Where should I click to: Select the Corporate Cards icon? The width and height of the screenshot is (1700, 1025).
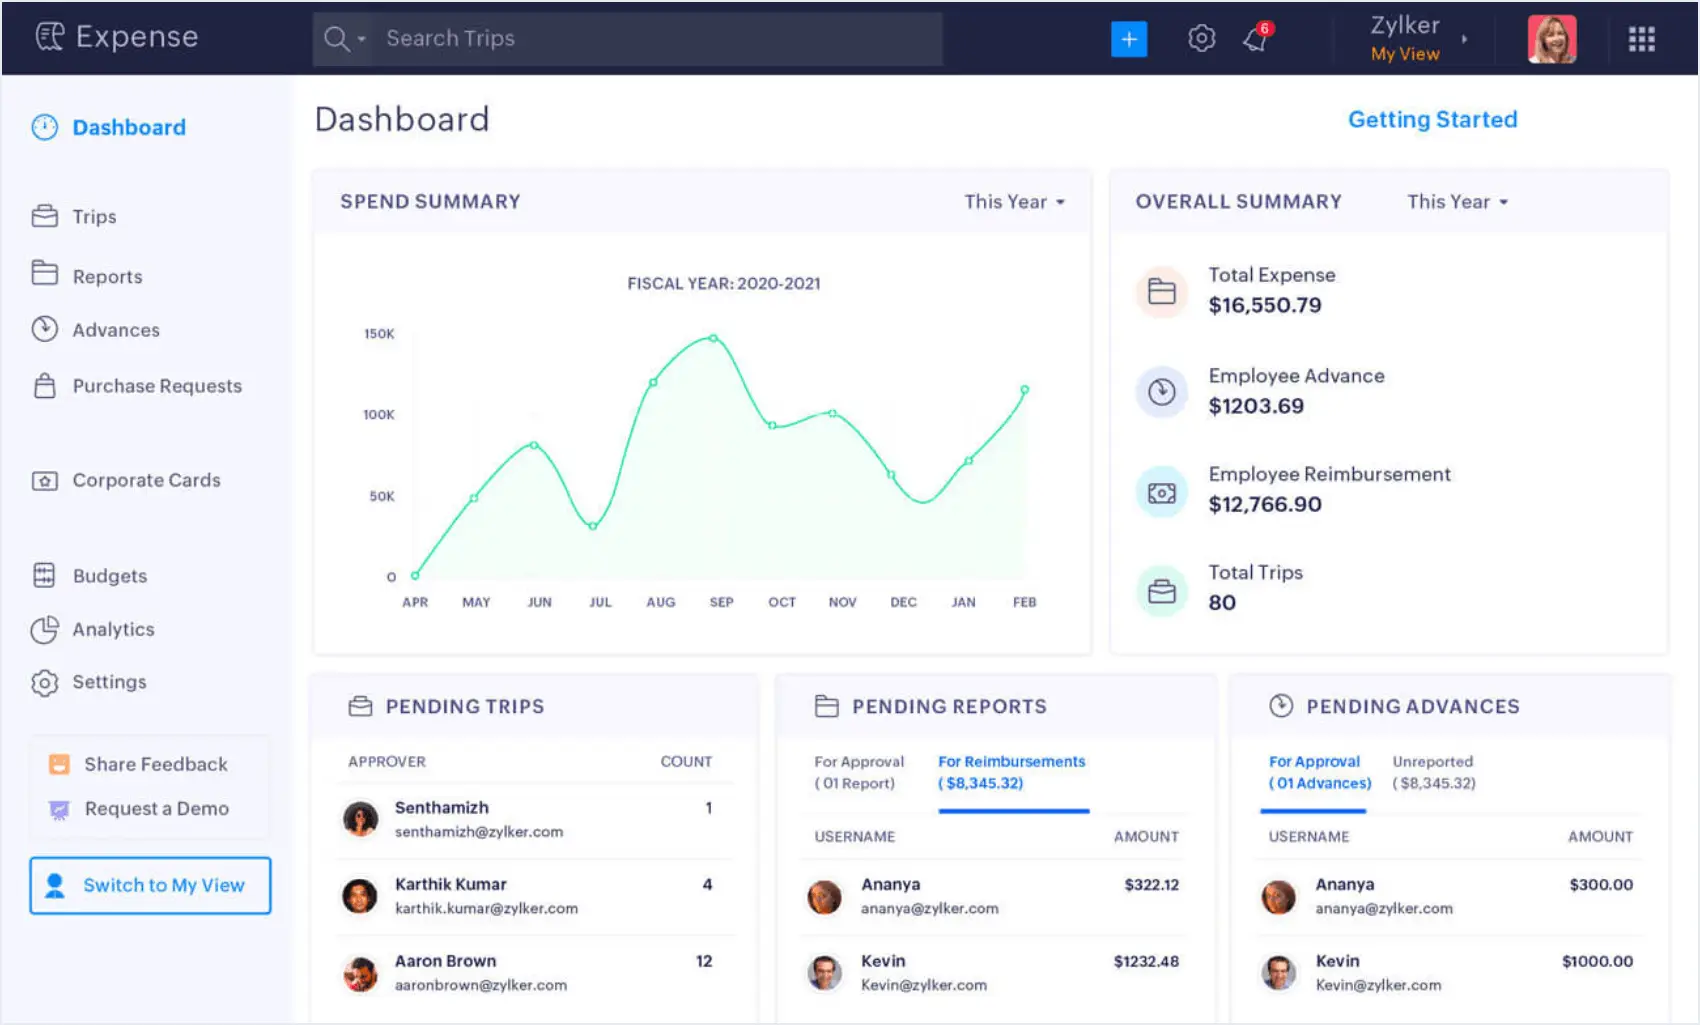click(45, 480)
